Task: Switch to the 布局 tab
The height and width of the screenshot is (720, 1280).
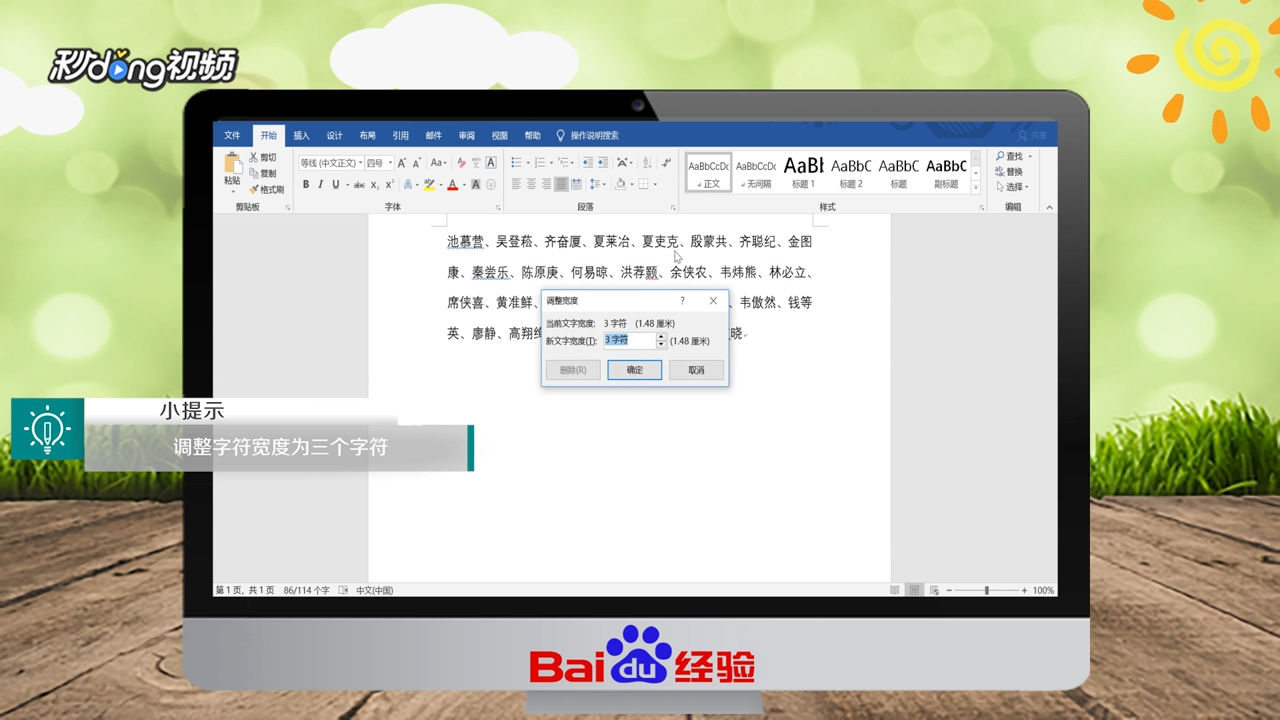Action: pyautogui.click(x=367, y=135)
